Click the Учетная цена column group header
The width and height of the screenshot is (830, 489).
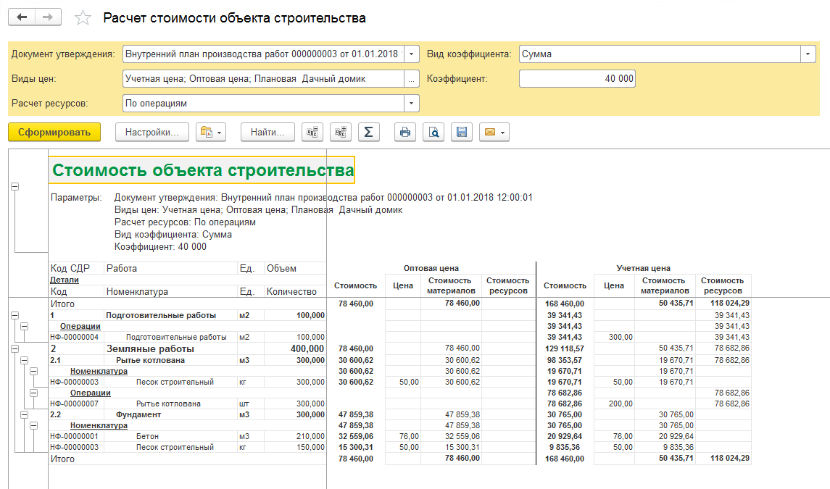[643, 268]
